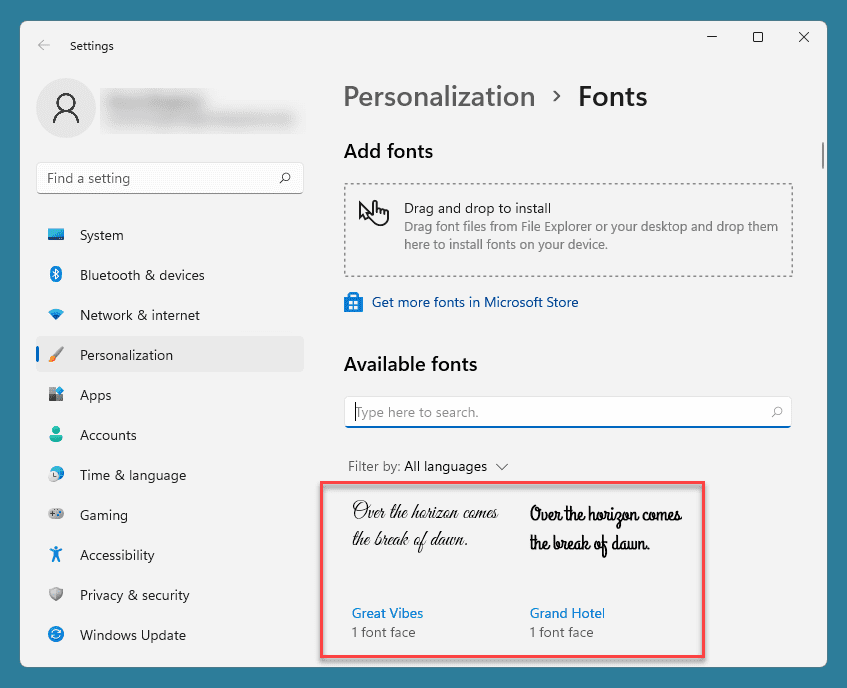This screenshot has width=847, height=688.
Task: Open Accessibility settings
Action: [170, 555]
